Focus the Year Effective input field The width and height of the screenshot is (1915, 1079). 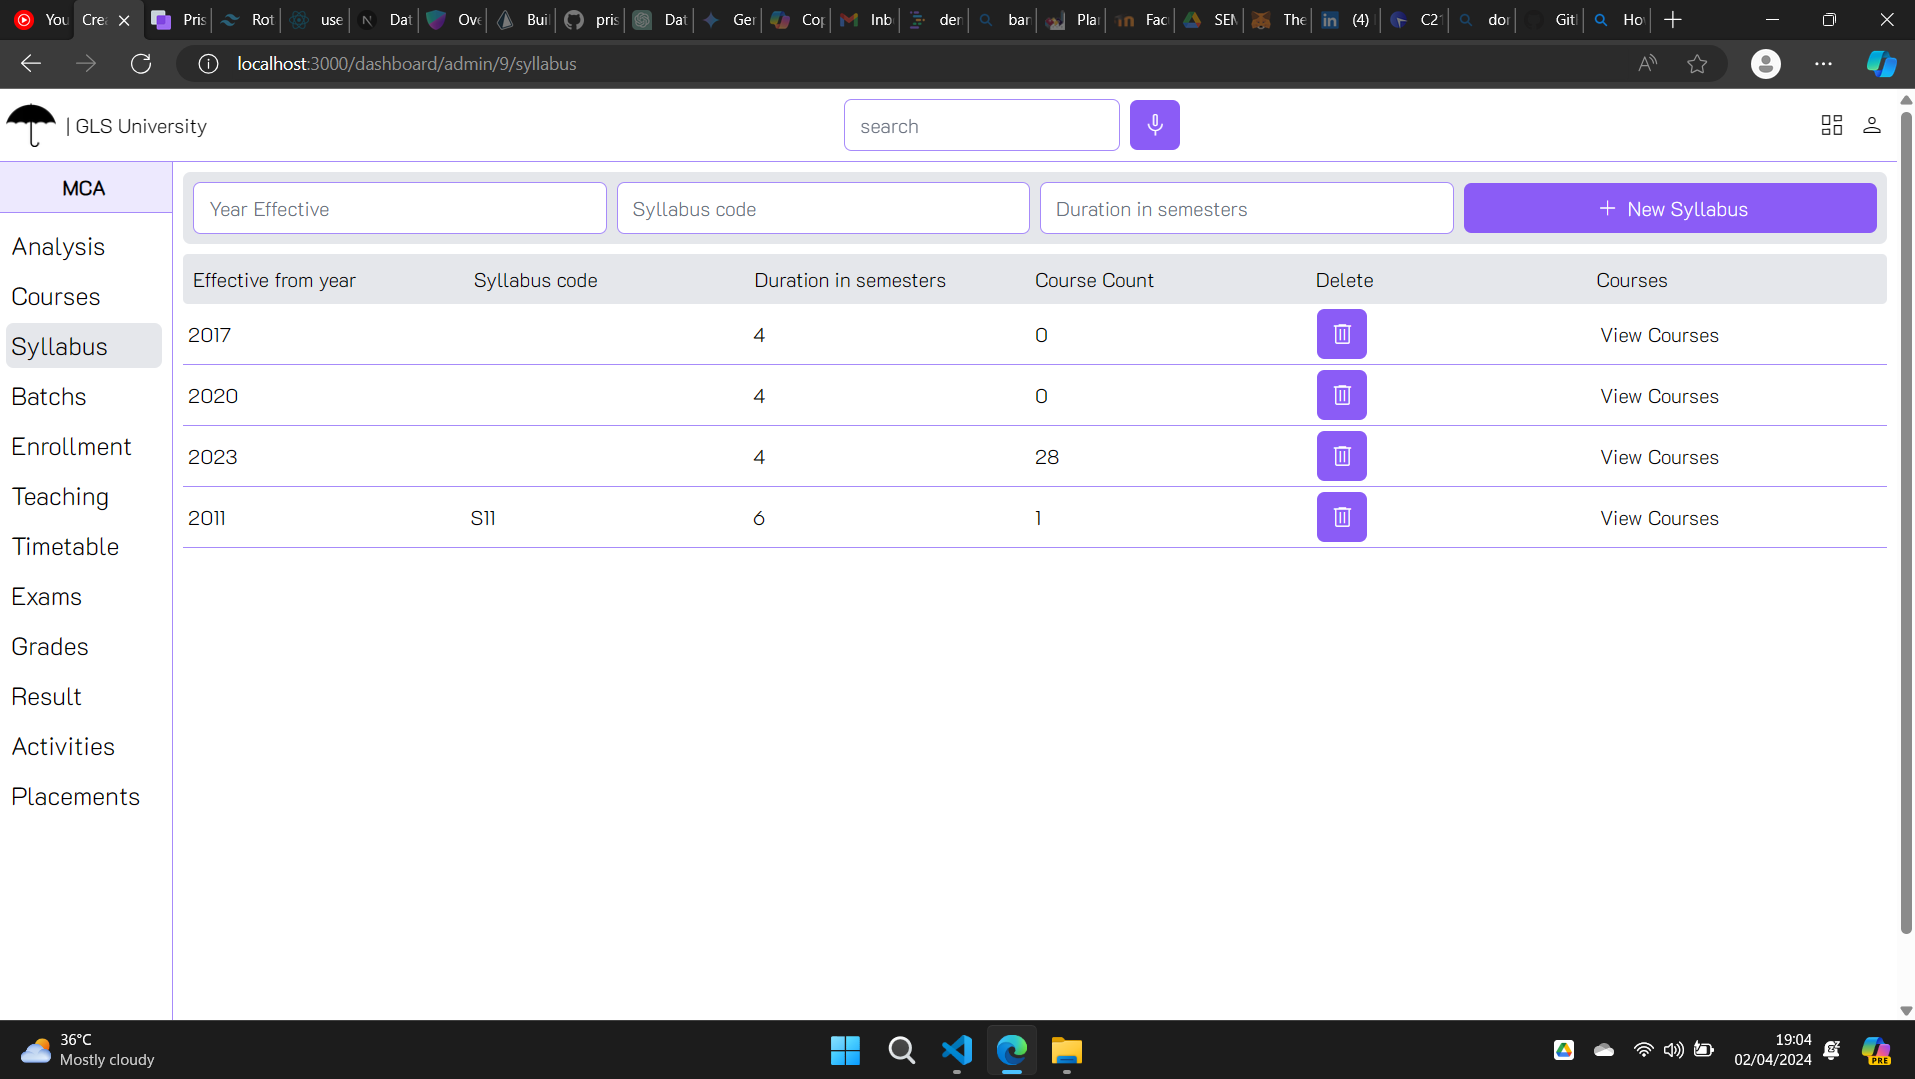[399, 209]
